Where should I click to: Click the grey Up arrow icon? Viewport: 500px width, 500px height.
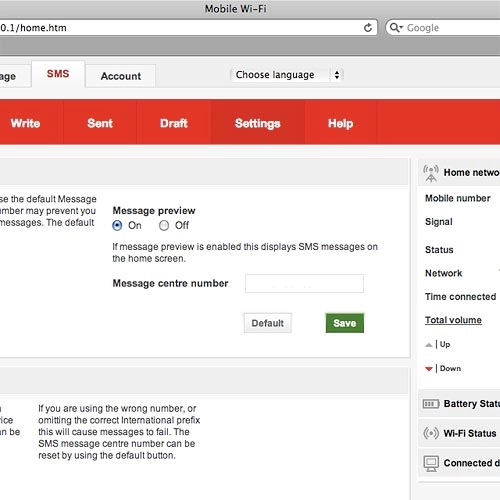(x=429, y=345)
